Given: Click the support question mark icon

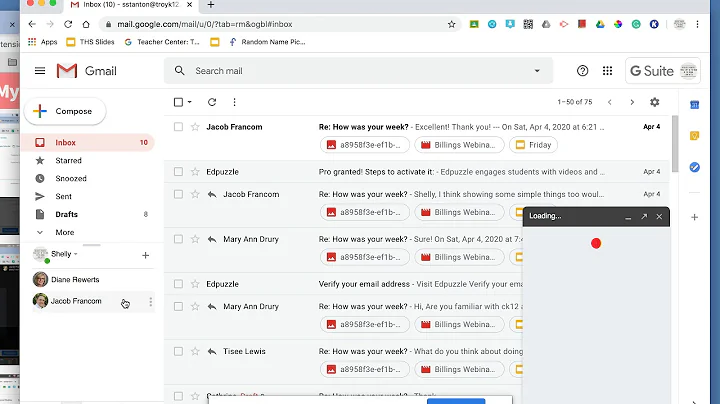Looking at the screenshot, I should (x=583, y=71).
